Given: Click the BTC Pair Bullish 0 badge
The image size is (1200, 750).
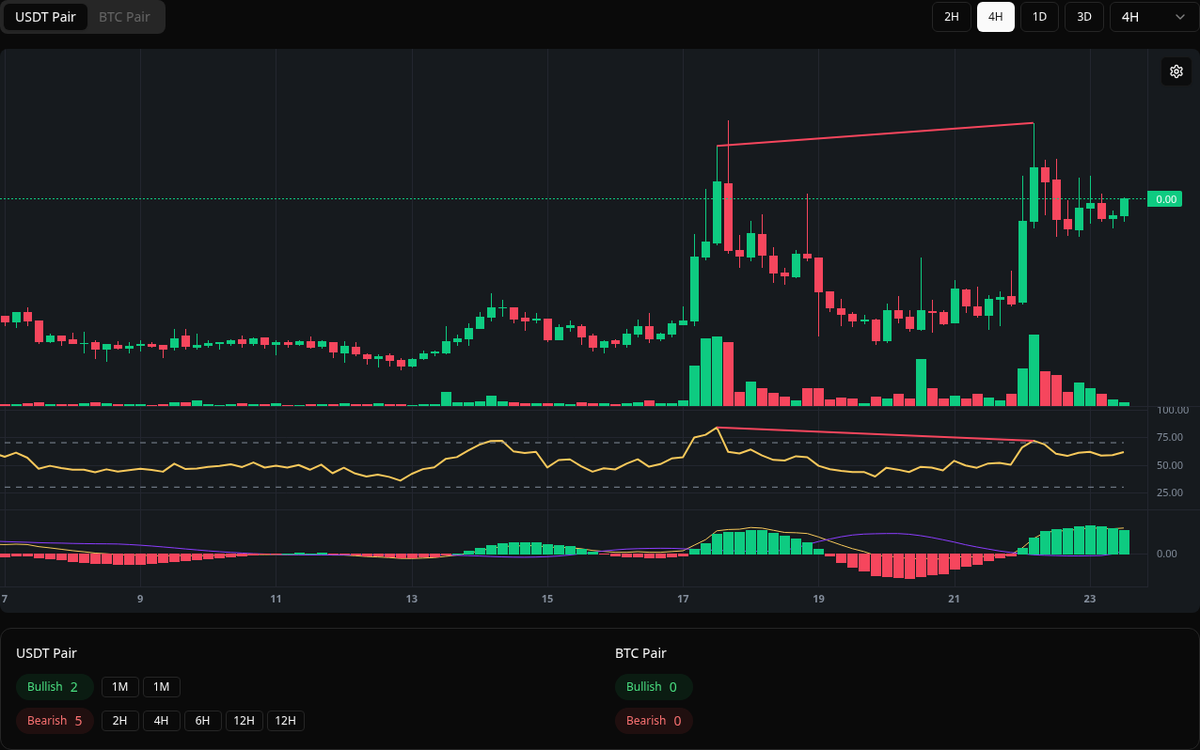Looking at the screenshot, I should point(653,687).
